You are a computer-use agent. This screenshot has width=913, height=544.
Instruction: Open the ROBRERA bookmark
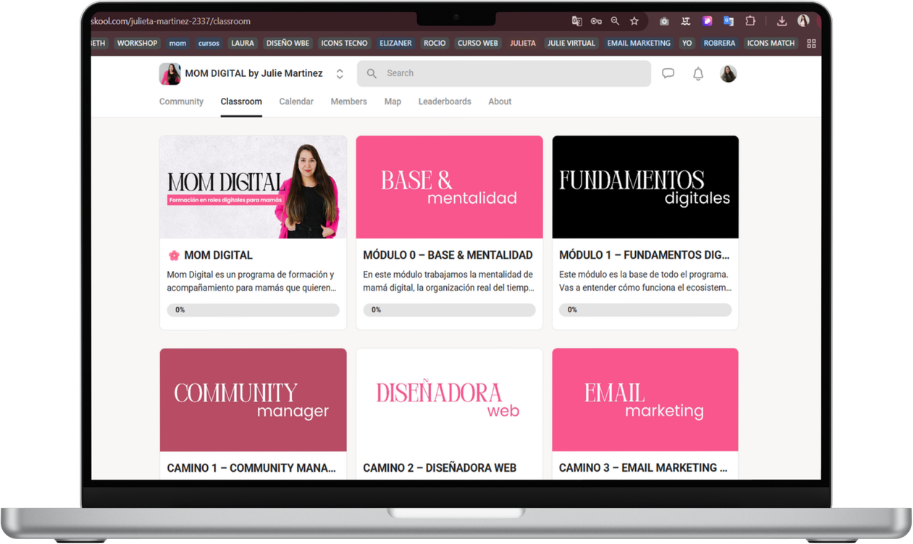coord(719,43)
